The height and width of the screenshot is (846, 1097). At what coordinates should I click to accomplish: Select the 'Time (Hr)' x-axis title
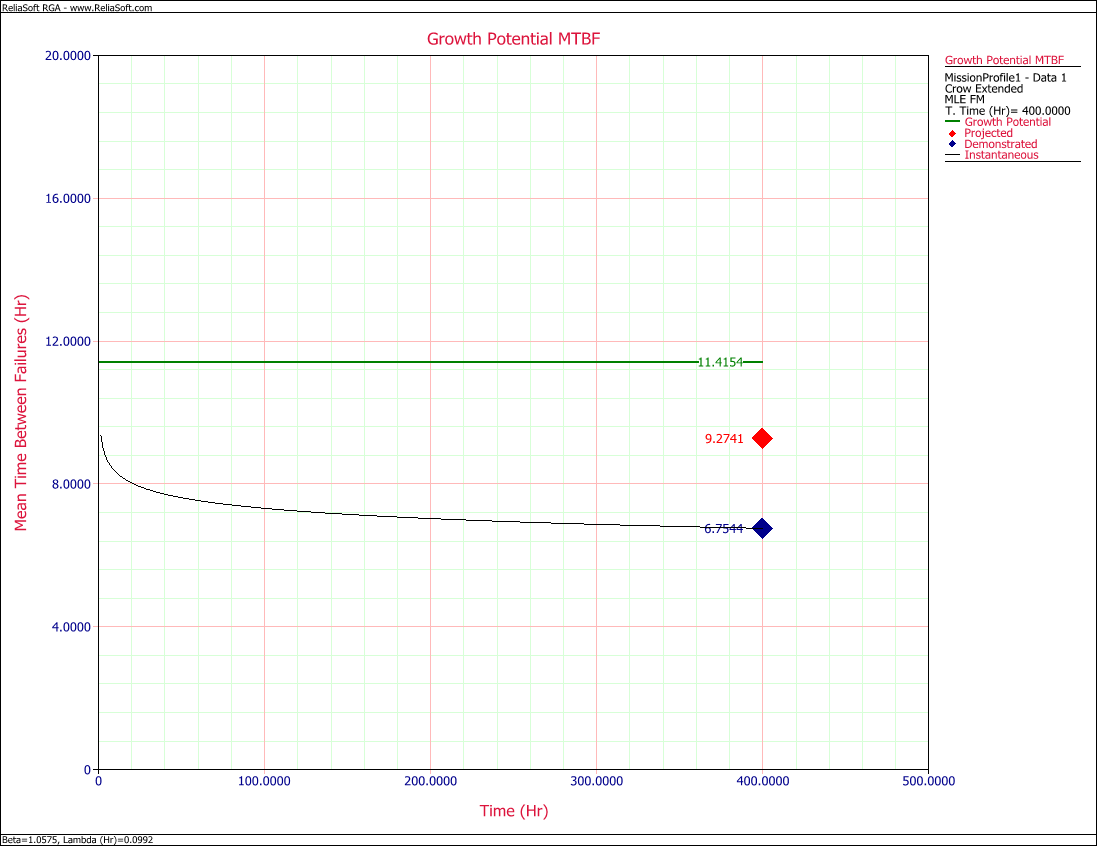point(513,811)
